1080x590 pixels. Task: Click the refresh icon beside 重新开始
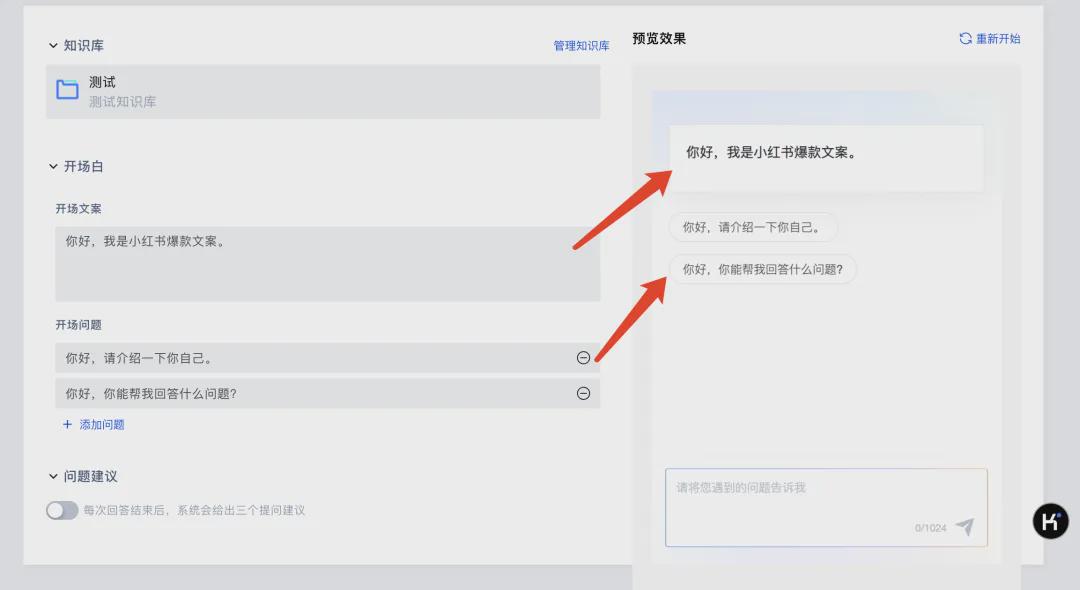click(963, 38)
